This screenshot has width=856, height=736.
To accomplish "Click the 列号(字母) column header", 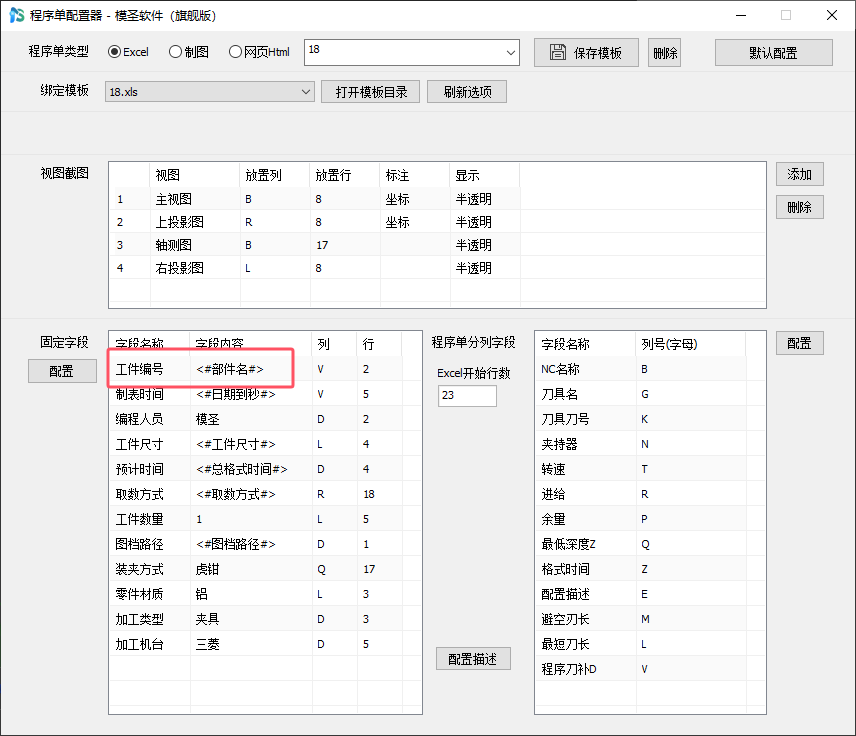I will pyautogui.click(x=691, y=344).
